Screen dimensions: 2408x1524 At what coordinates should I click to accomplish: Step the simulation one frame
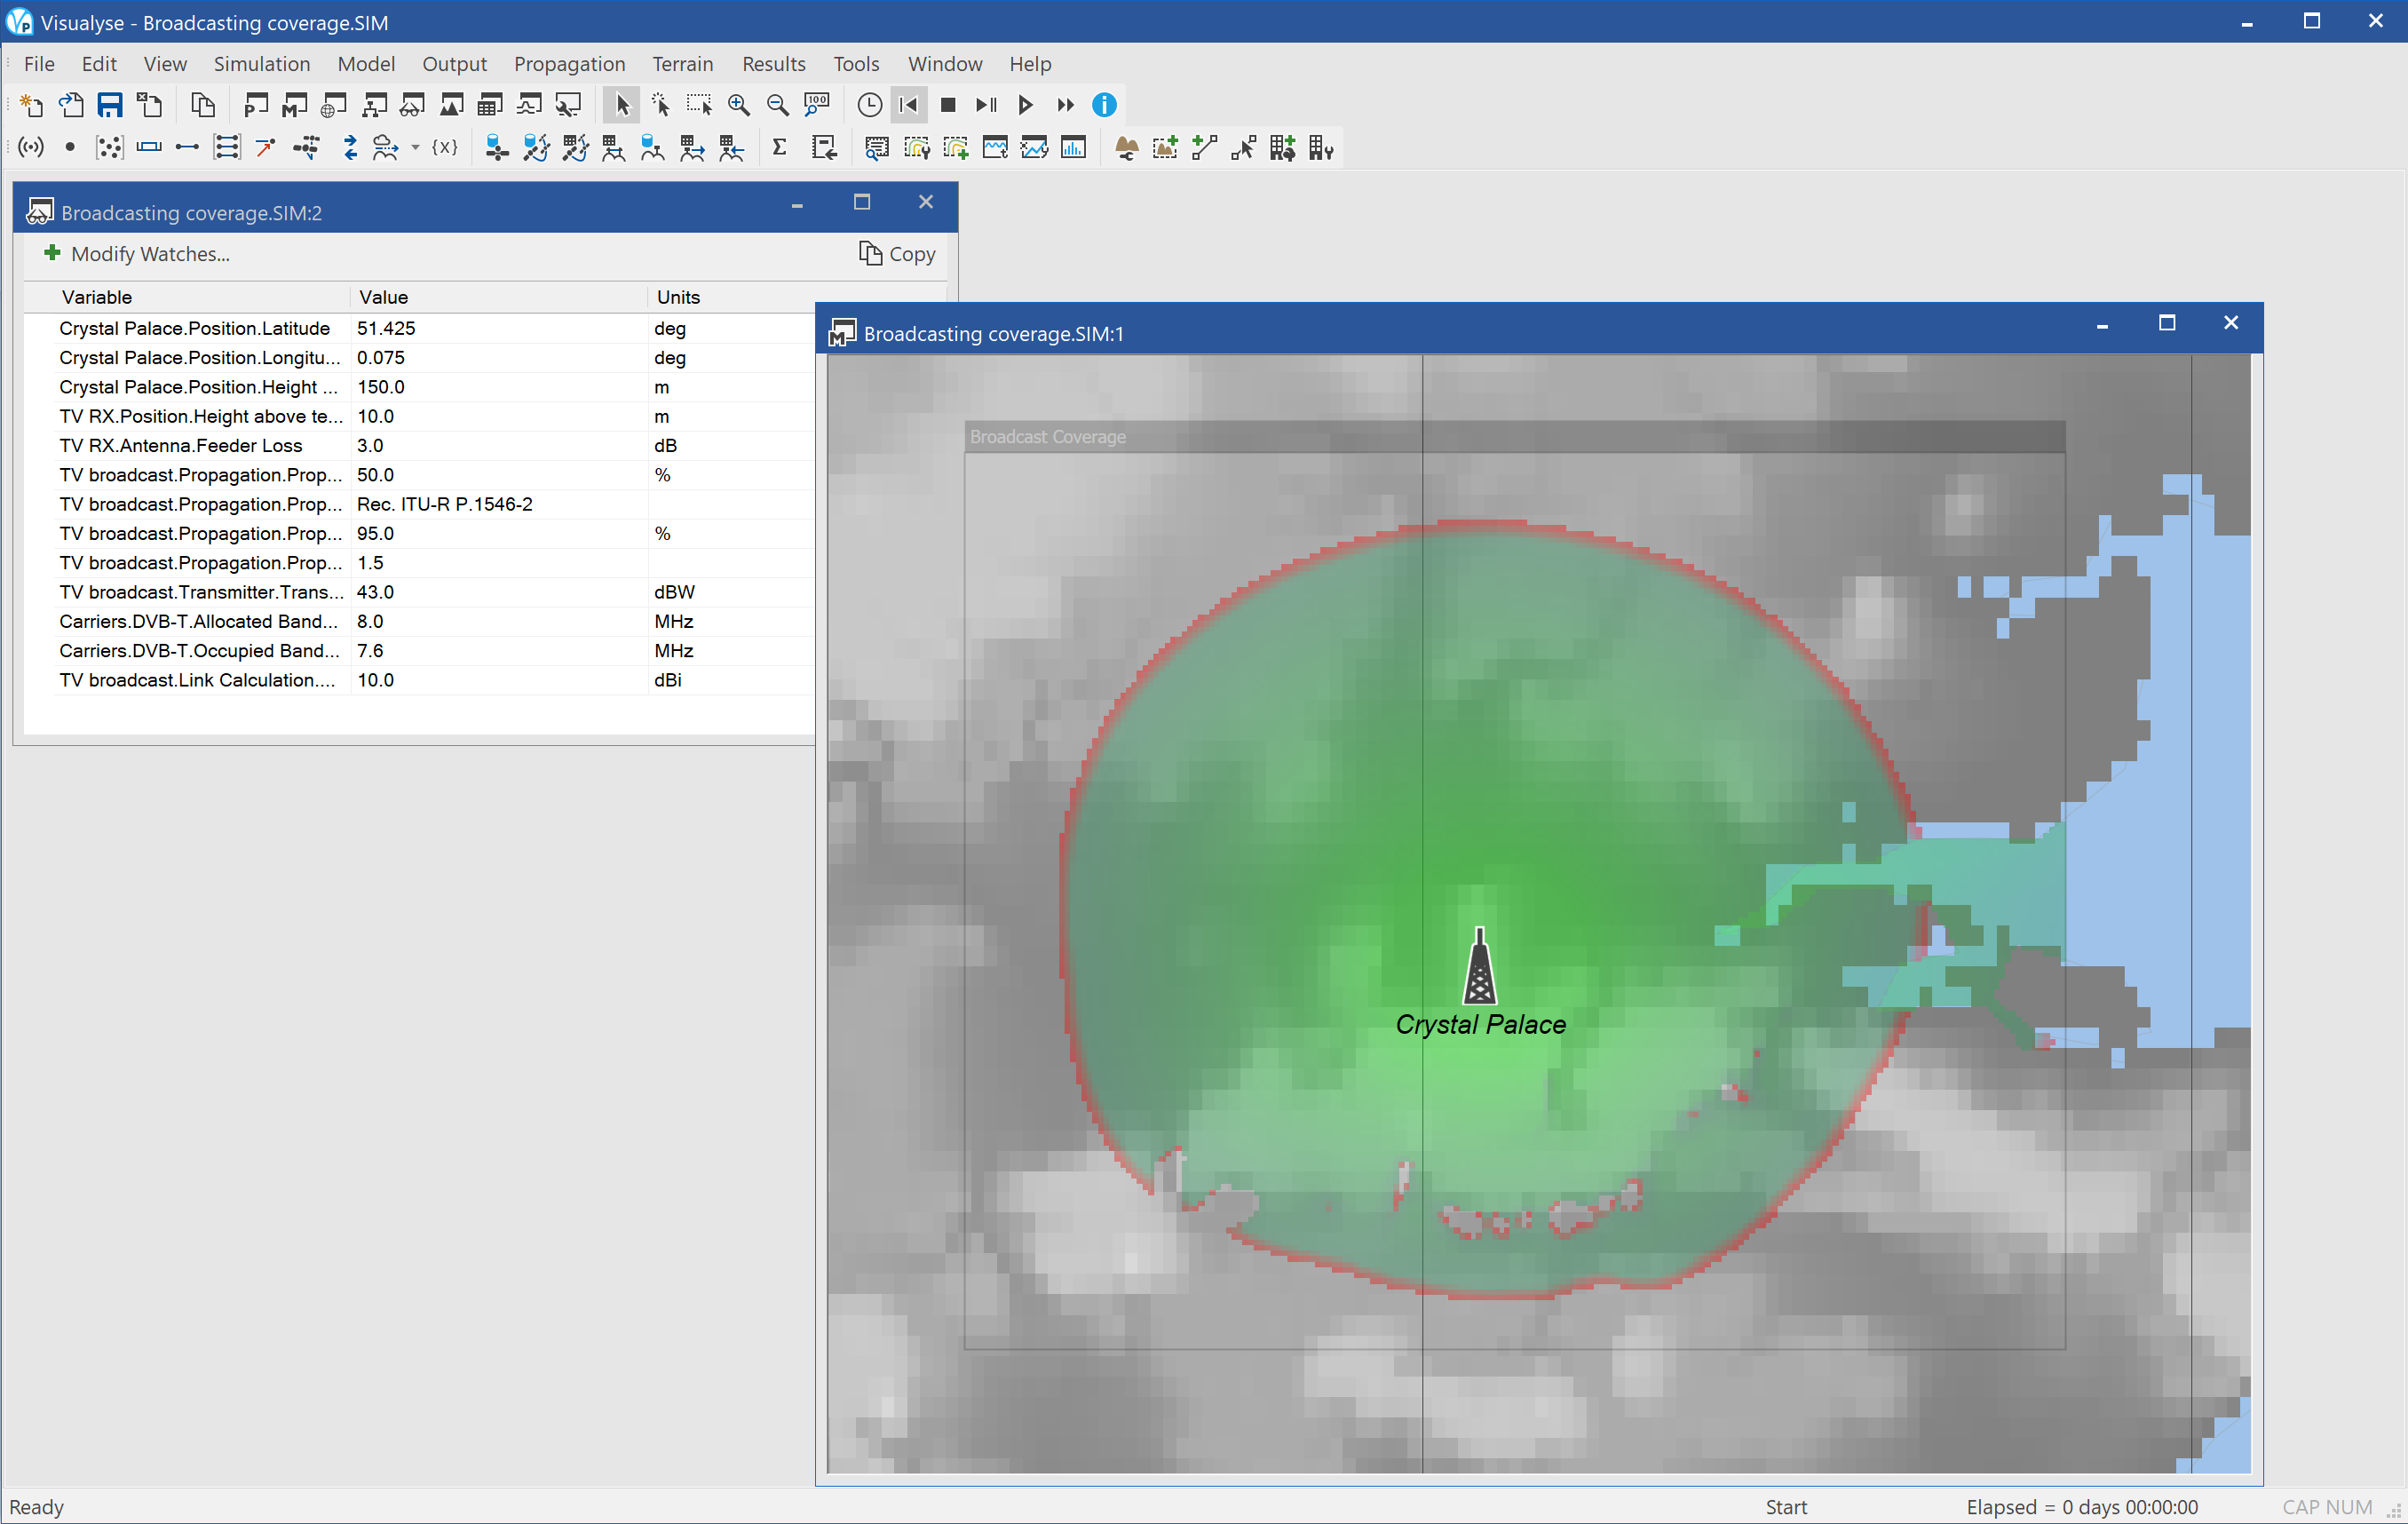[987, 105]
